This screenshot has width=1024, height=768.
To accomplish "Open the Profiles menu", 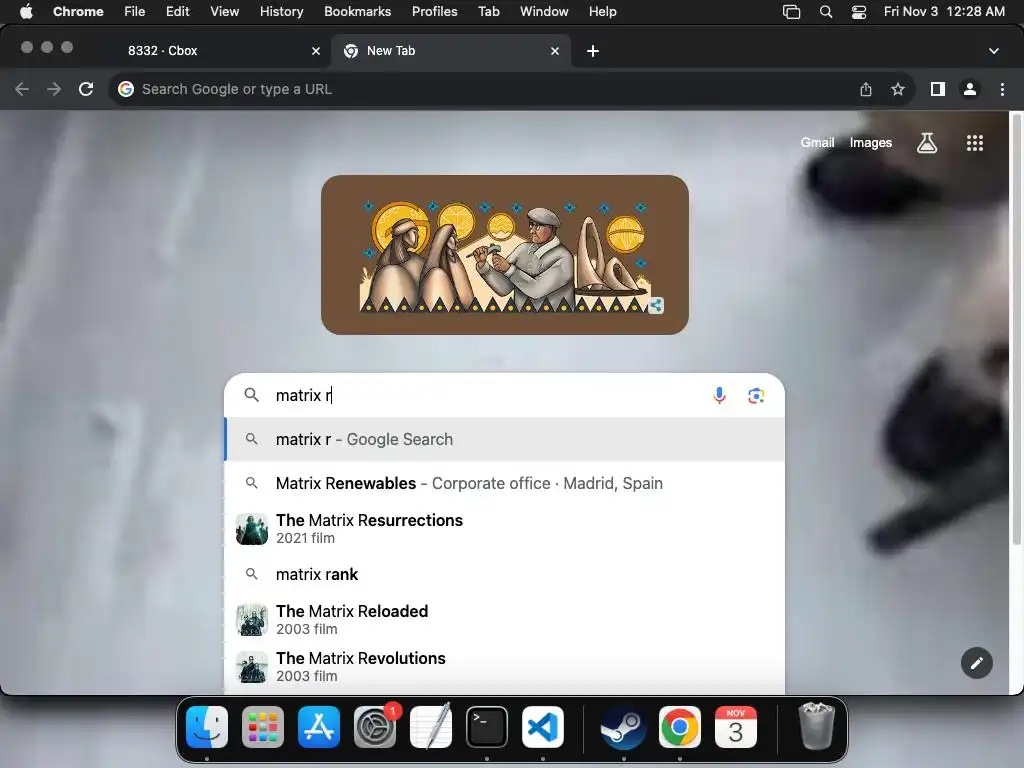I will pyautogui.click(x=434, y=11).
